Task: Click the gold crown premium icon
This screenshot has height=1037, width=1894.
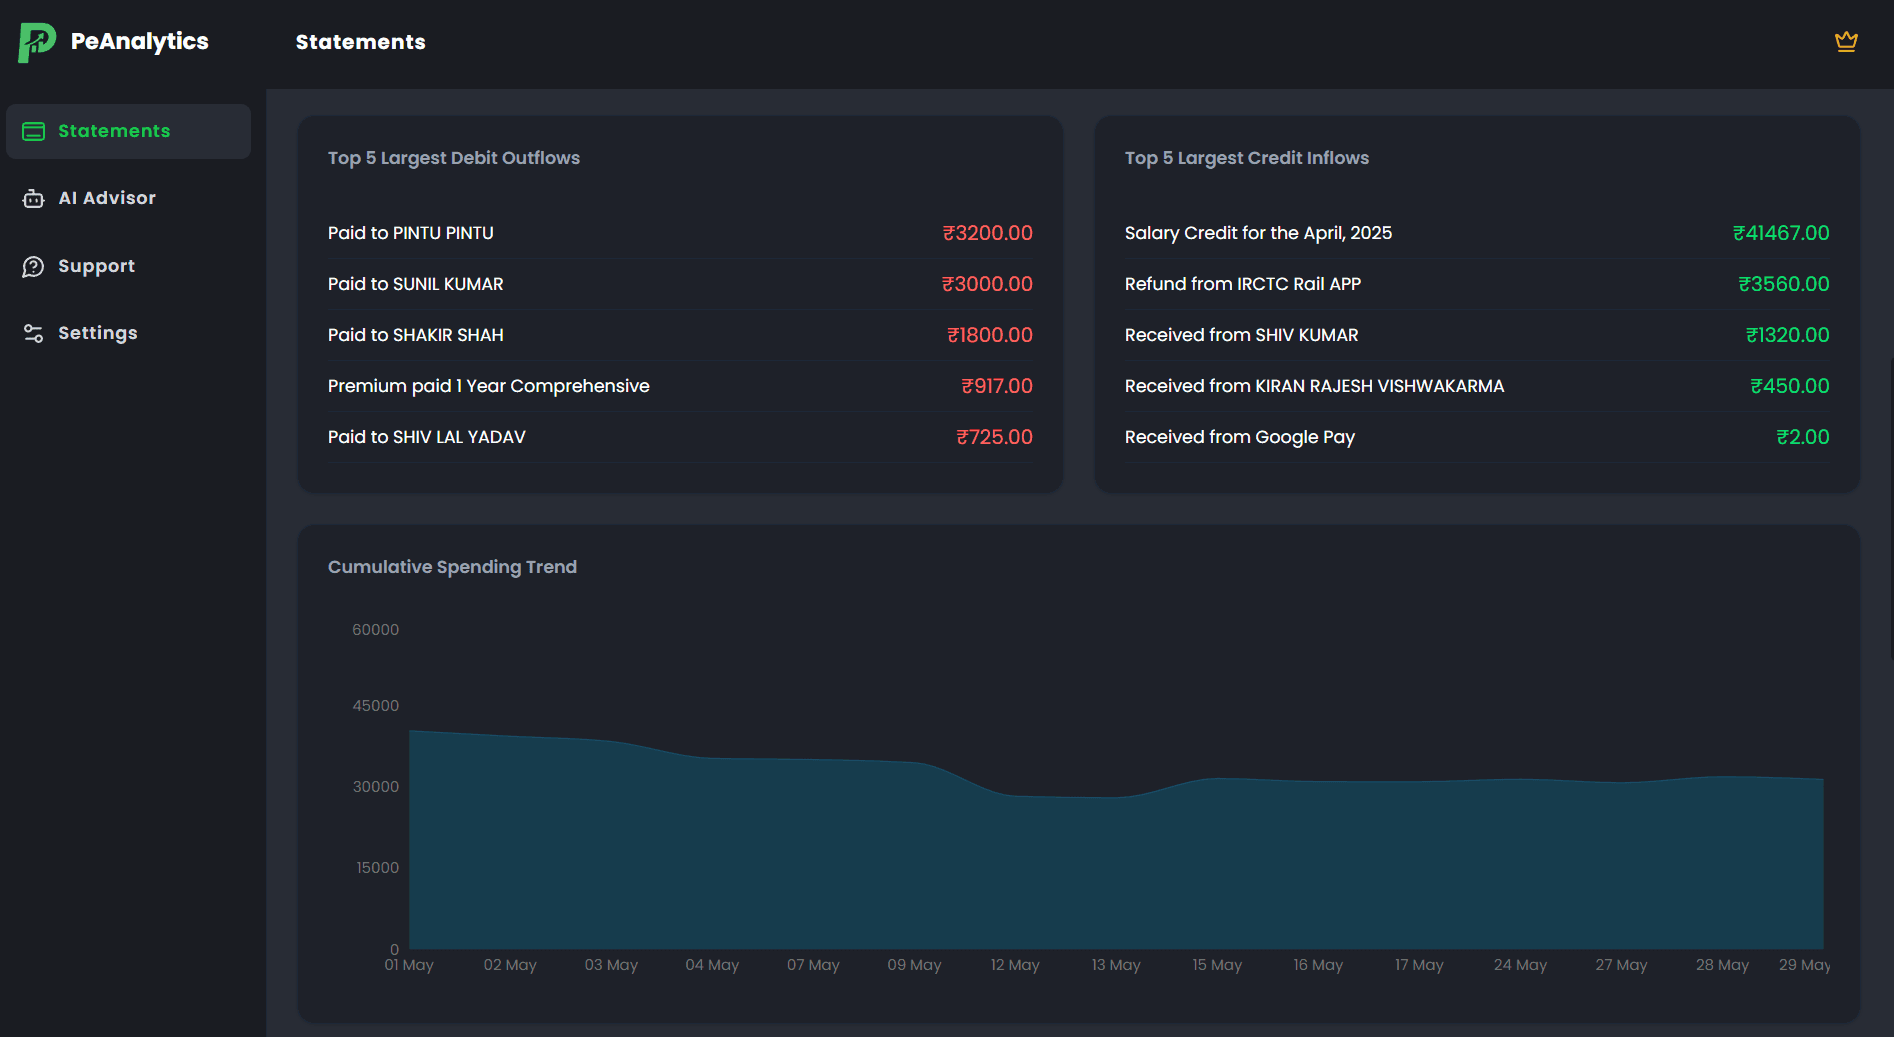Action: point(1846,41)
